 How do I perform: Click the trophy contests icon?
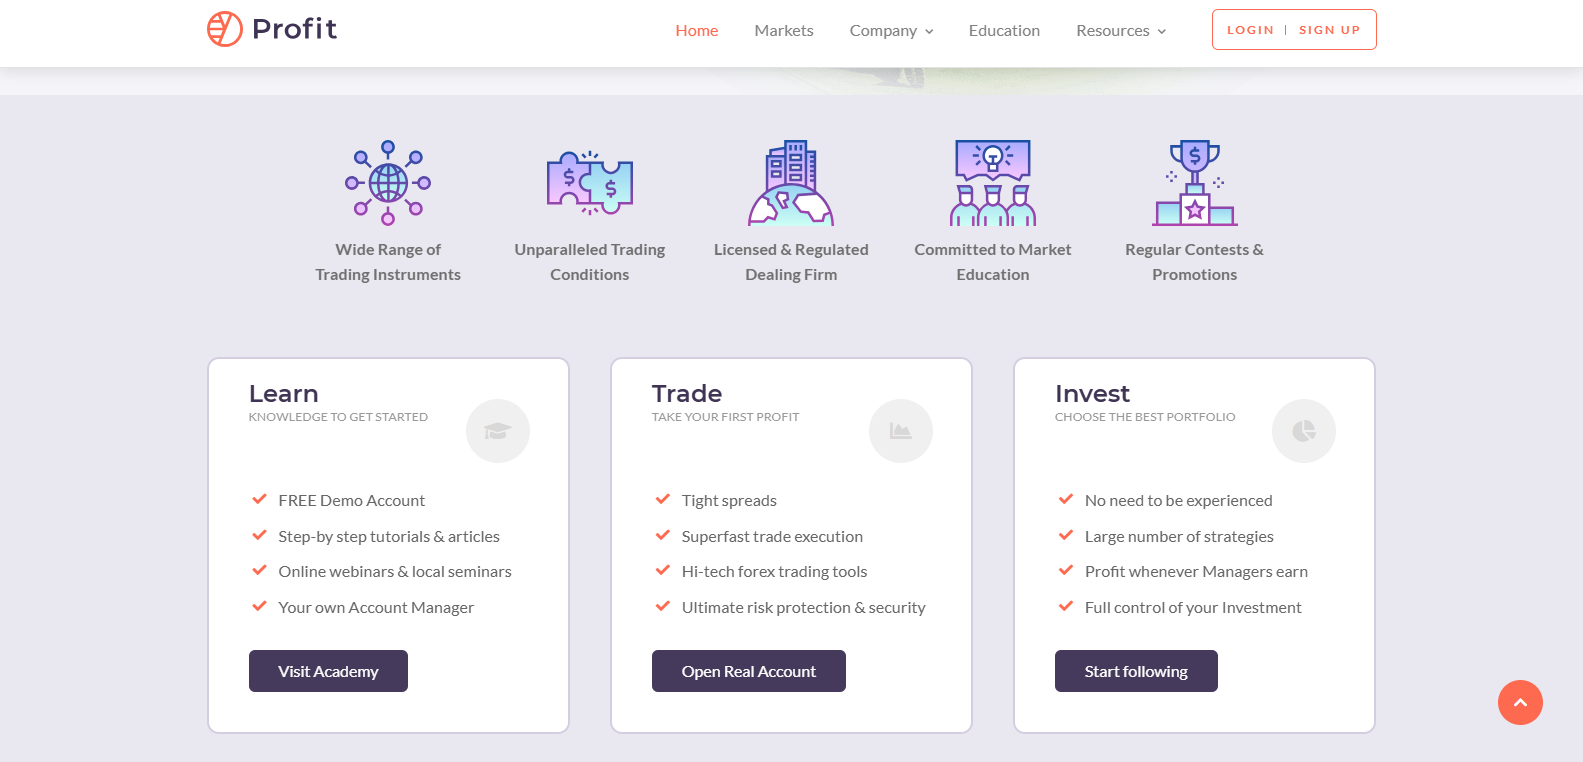pyautogui.click(x=1195, y=183)
